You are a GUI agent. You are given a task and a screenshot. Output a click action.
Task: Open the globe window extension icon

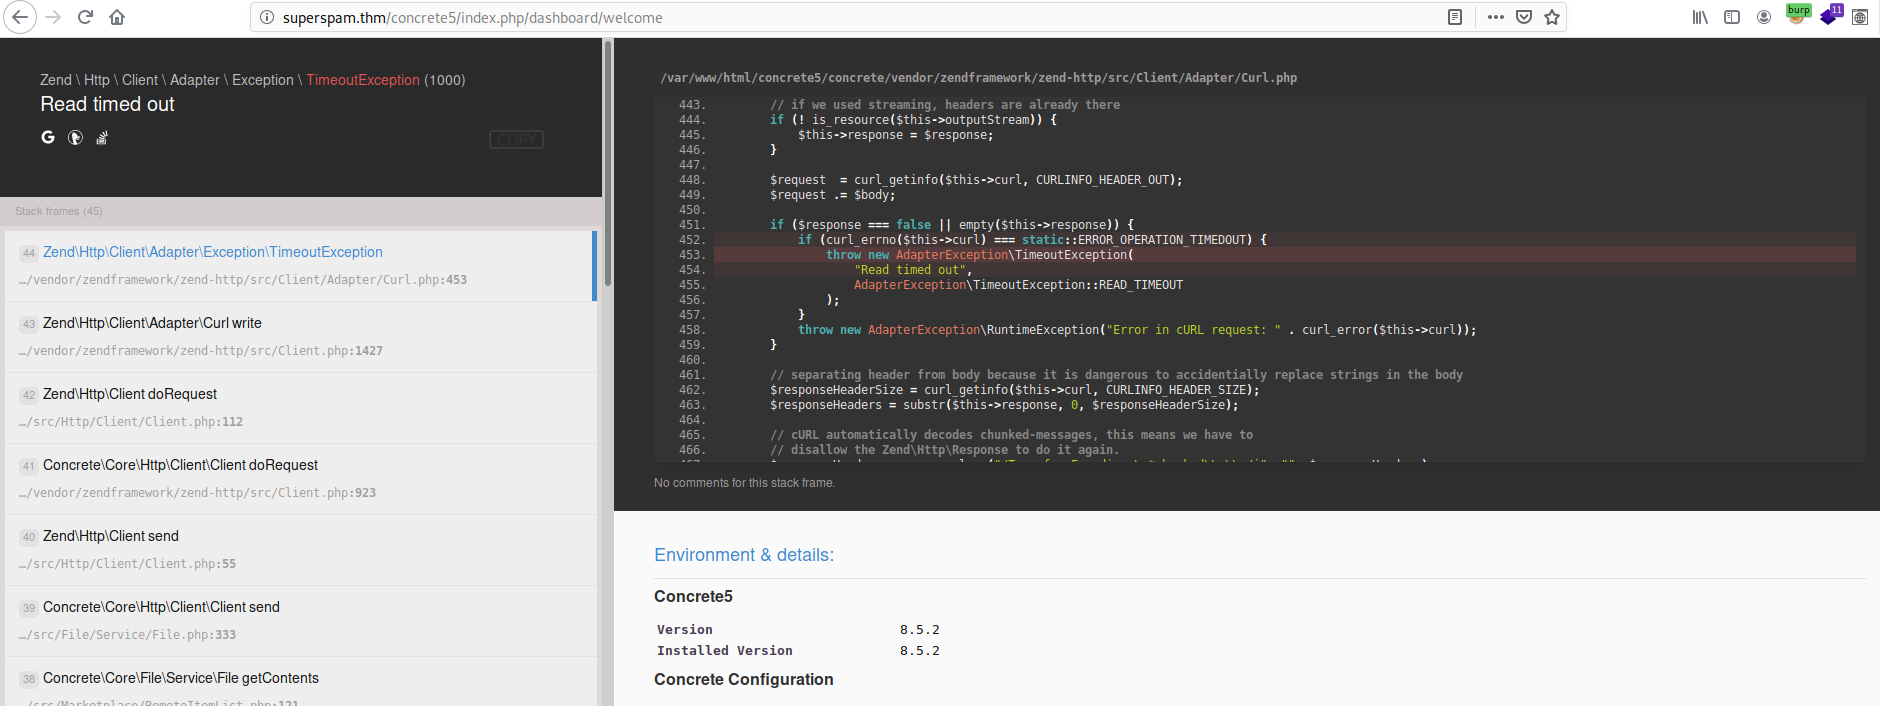point(1860,17)
